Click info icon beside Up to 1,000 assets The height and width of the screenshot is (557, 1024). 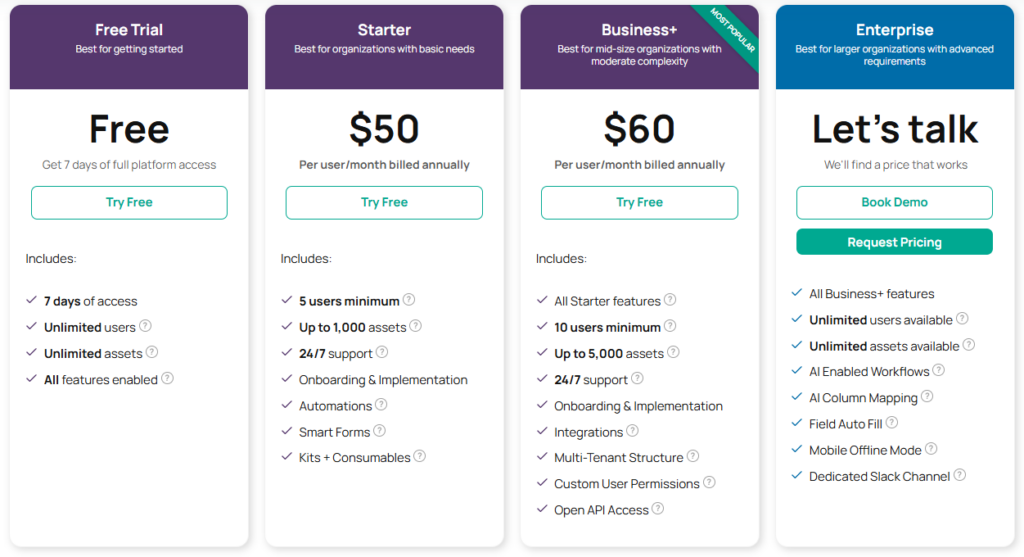(x=415, y=326)
